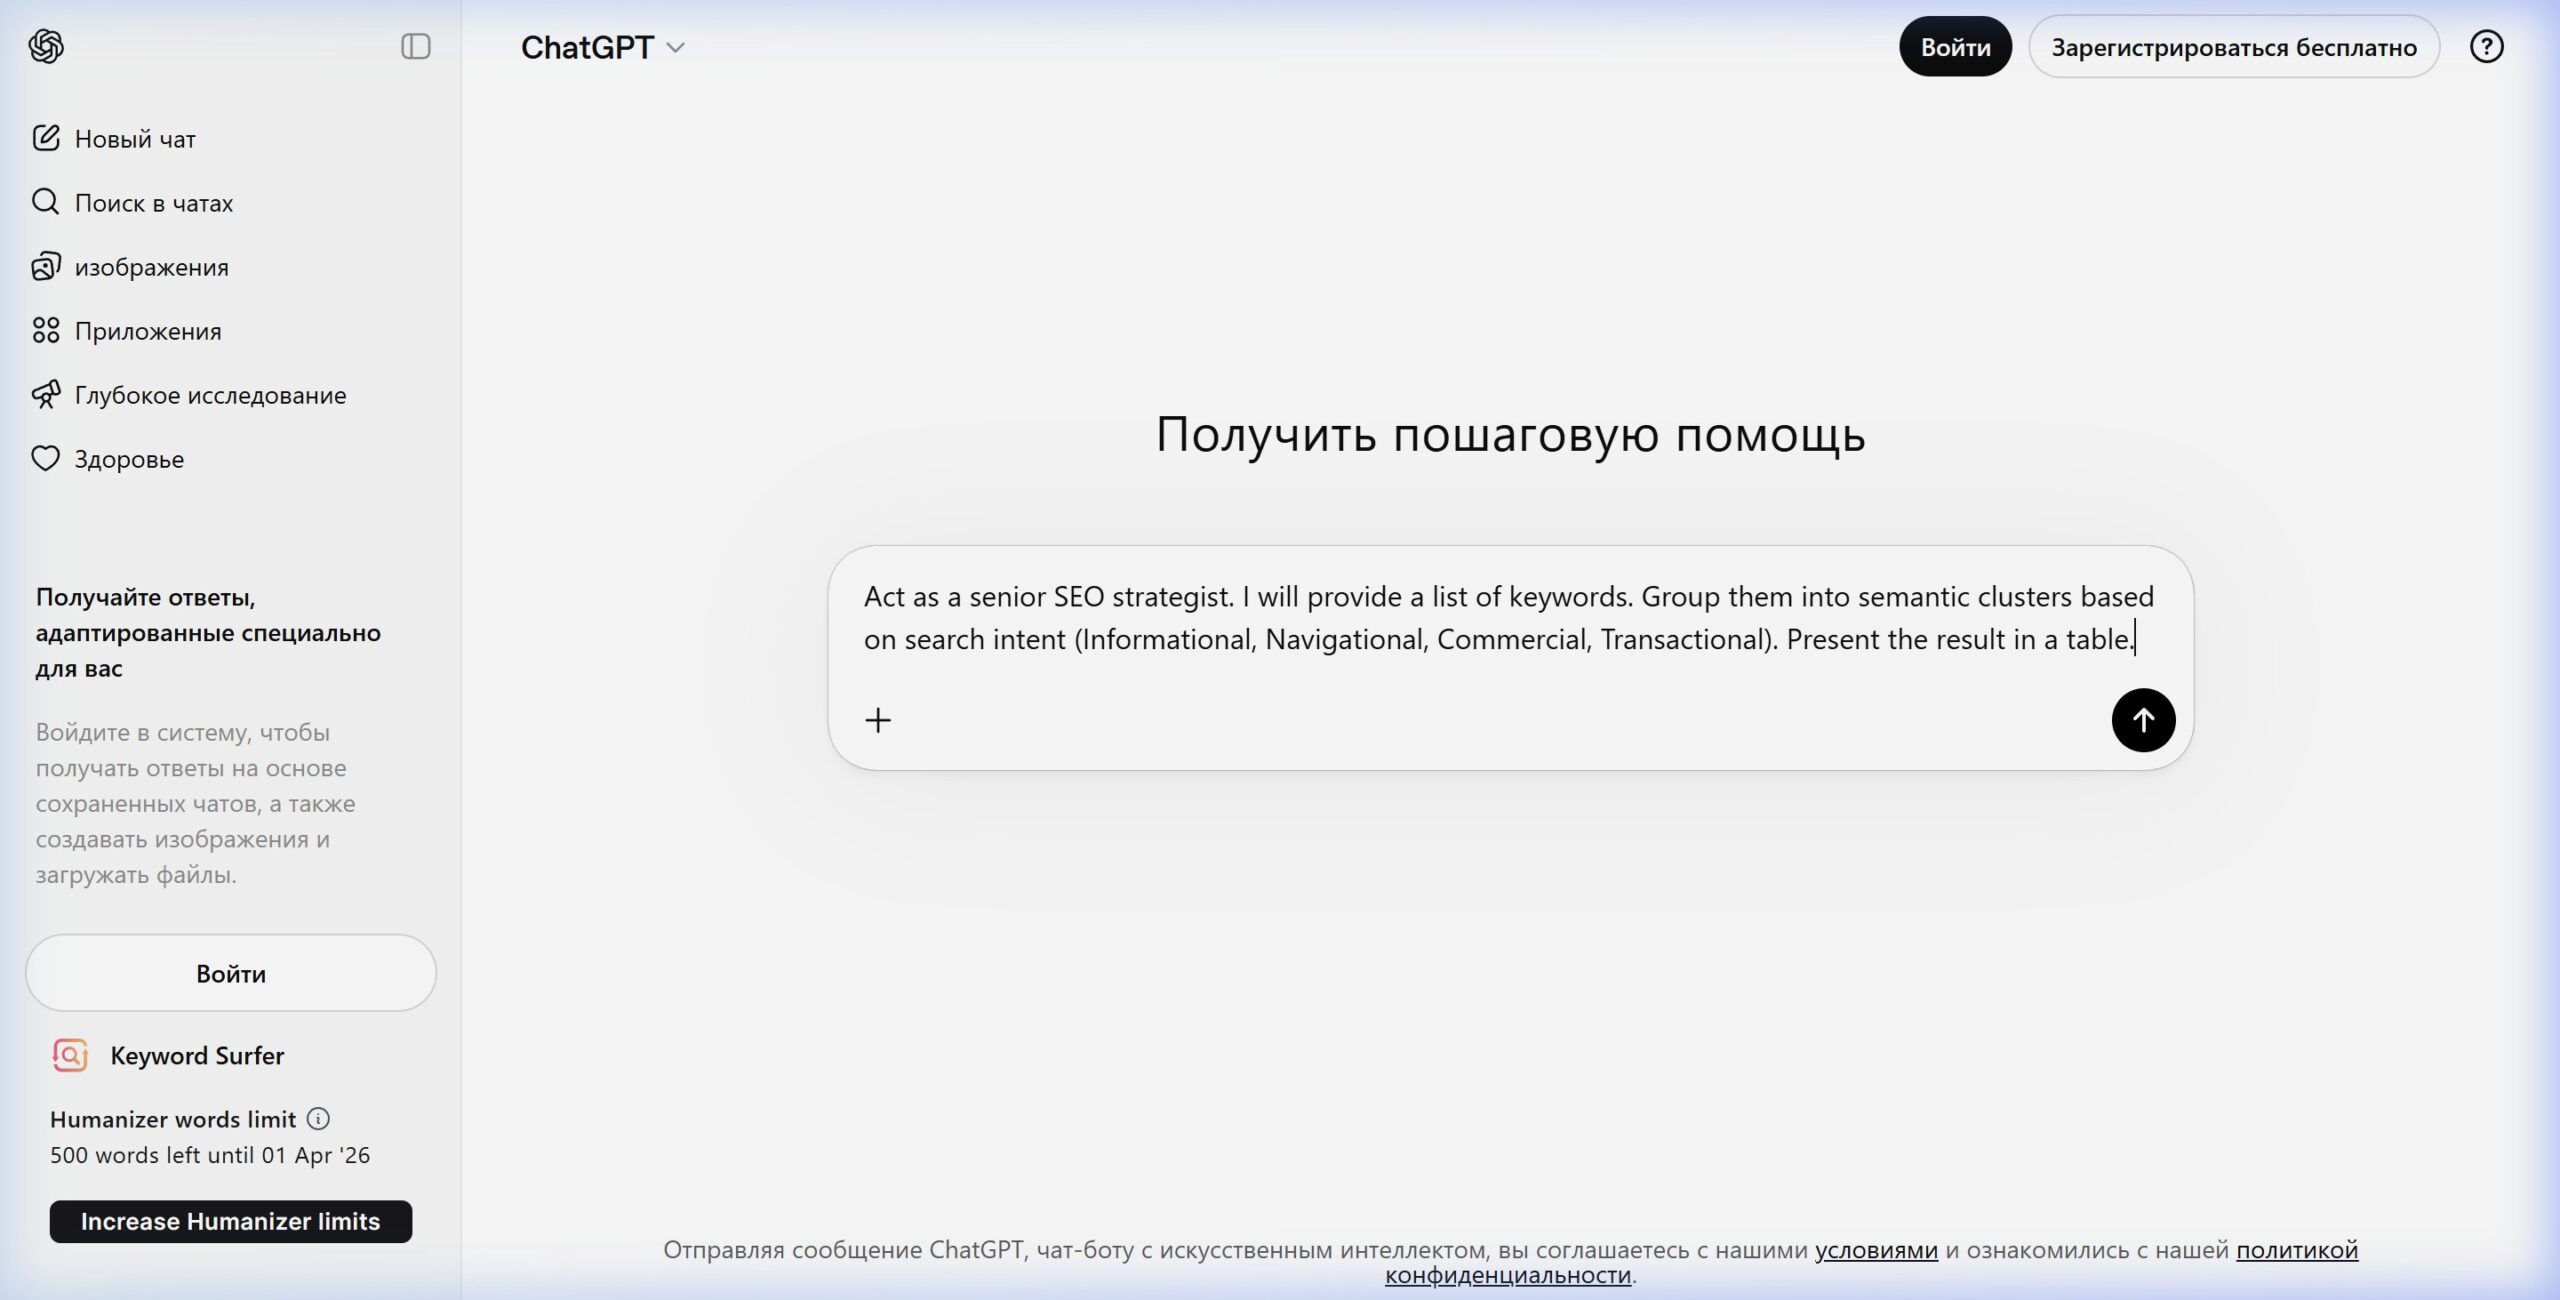Click the plus attach icon in prompt box
Viewport: 2560px width, 1300px height.
(x=878, y=720)
